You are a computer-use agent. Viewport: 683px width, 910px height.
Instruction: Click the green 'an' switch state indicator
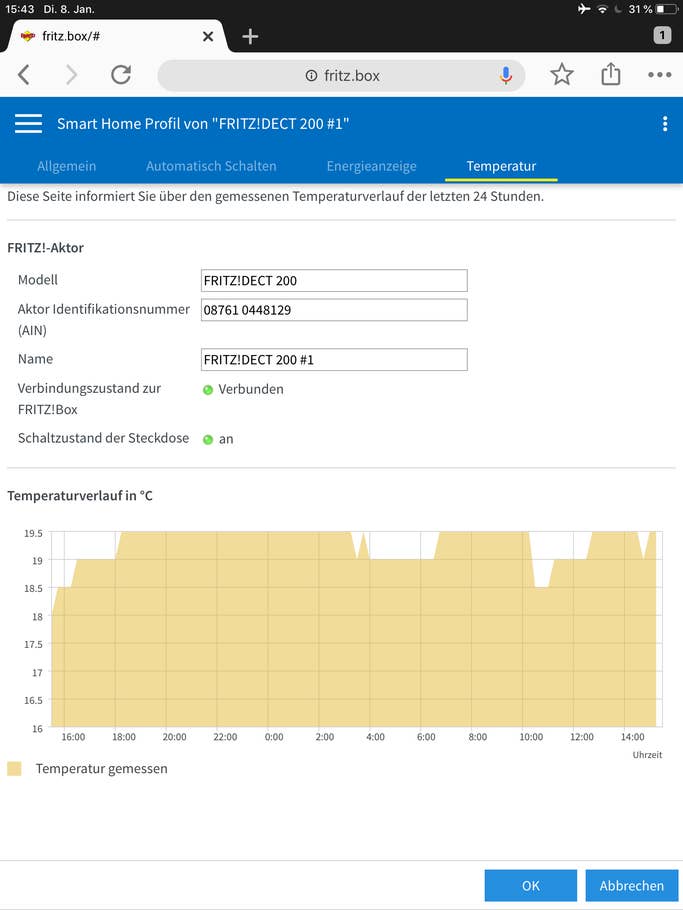pos(208,439)
